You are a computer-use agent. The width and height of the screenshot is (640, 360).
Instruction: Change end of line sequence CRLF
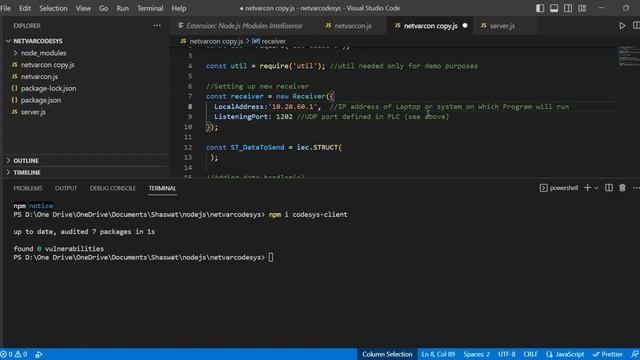tap(530, 354)
